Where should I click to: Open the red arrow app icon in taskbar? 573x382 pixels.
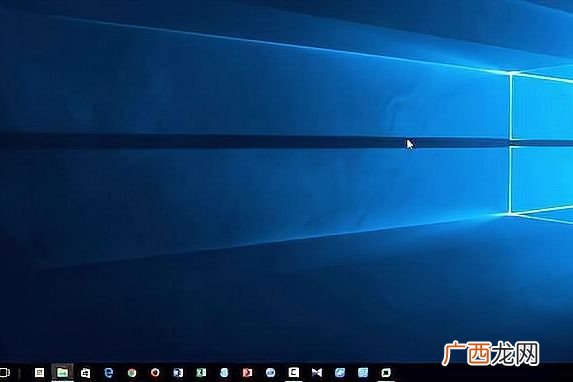point(247,372)
